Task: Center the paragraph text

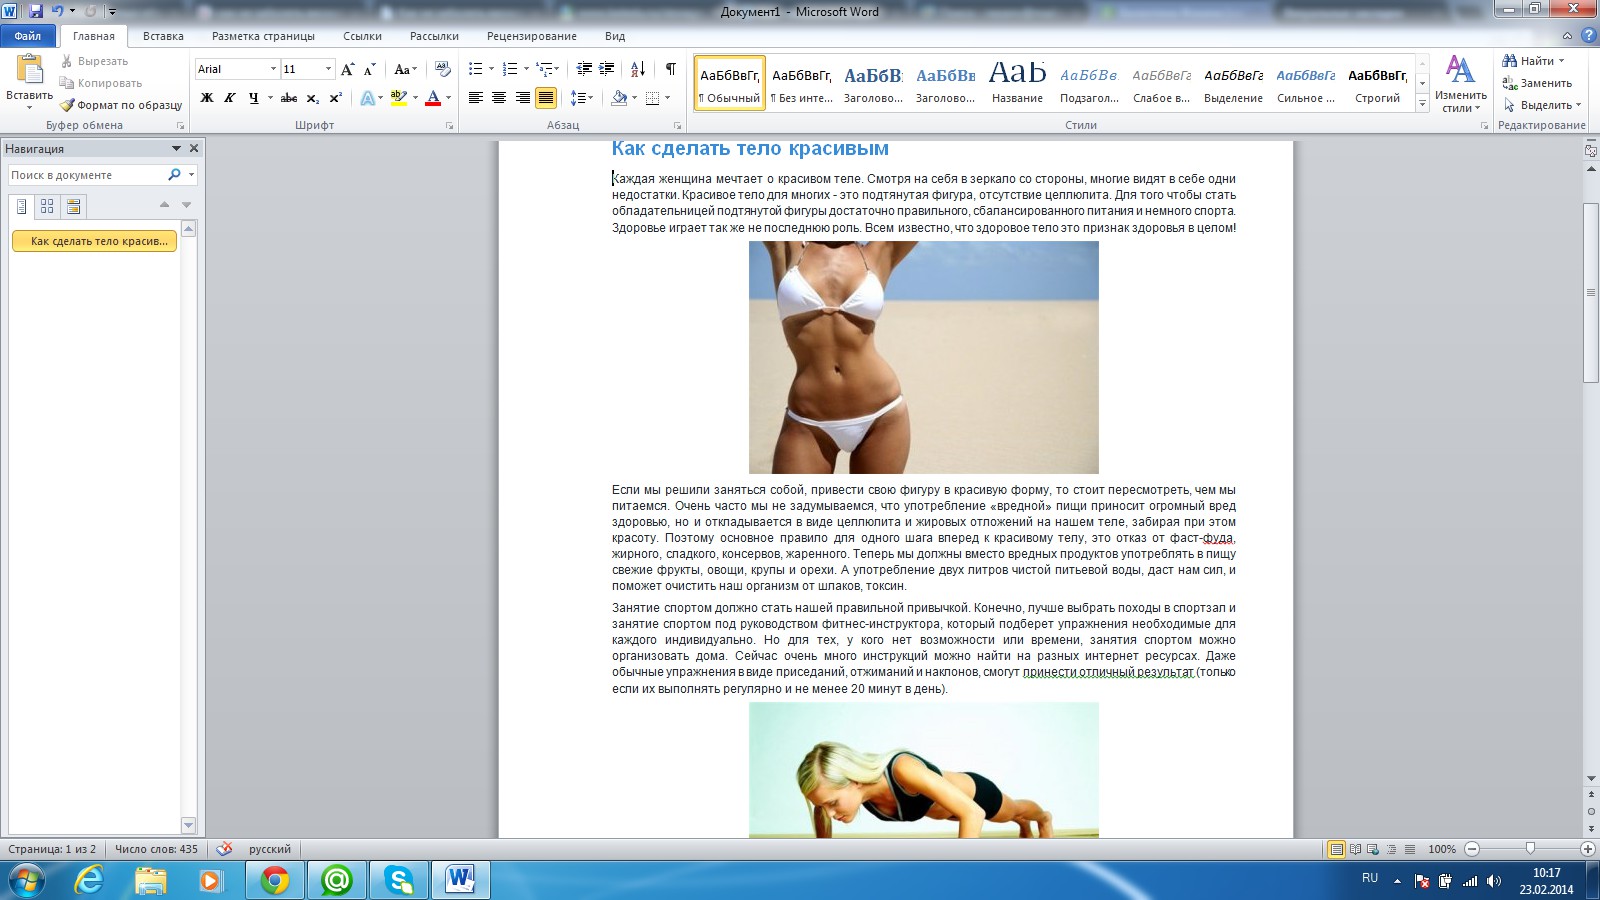Action: pyautogui.click(x=499, y=98)
